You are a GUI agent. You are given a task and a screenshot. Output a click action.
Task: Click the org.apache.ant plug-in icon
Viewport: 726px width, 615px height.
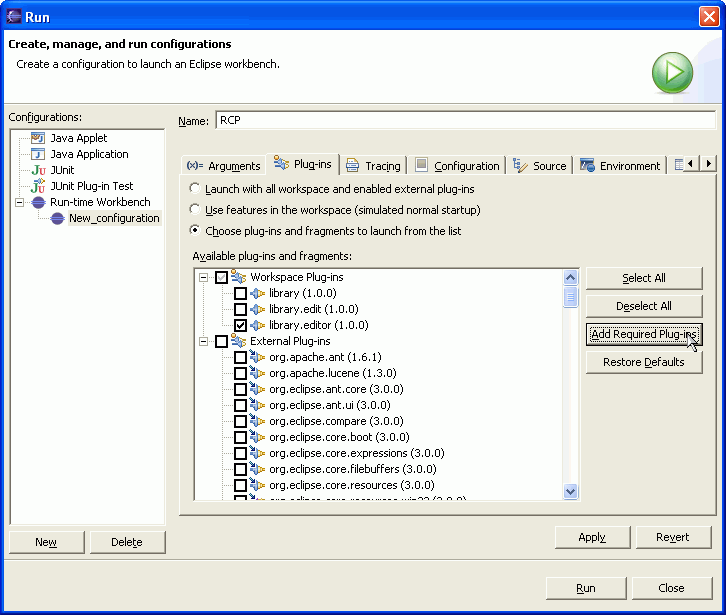pos(257,357)
